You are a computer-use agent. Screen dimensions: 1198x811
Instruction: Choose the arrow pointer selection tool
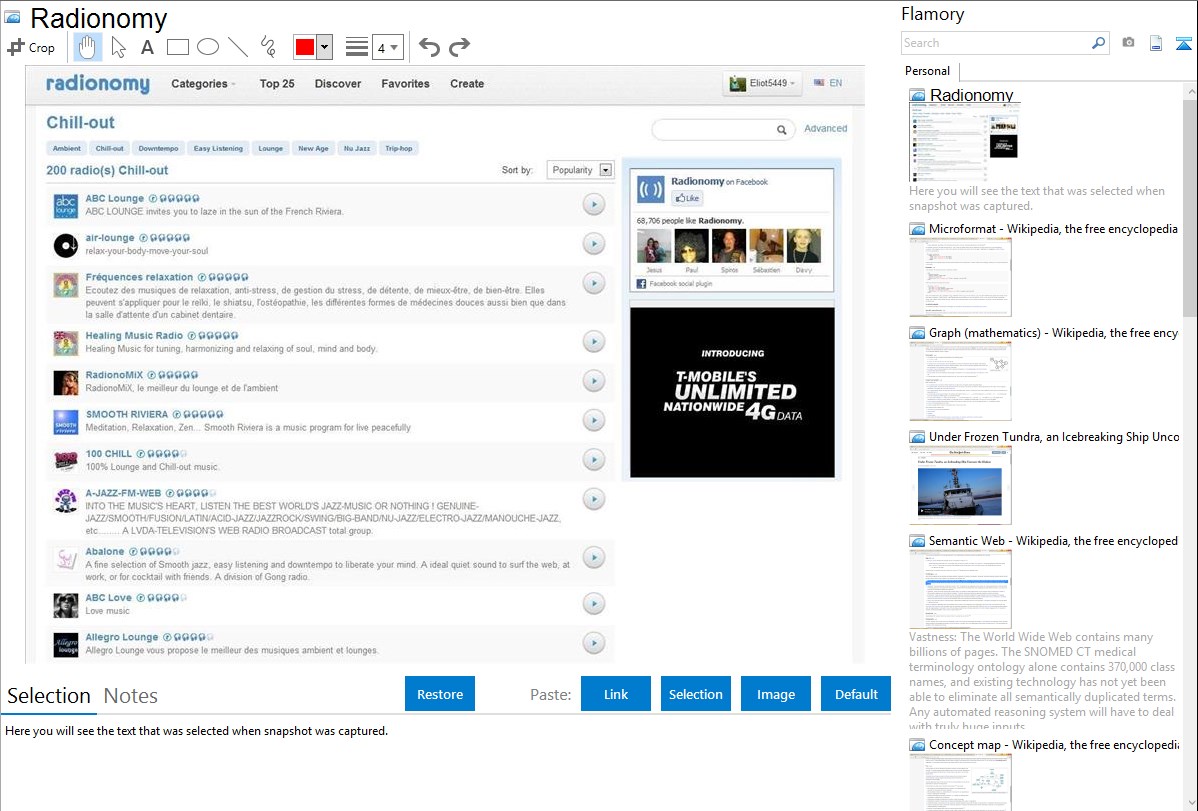click(x=118, y=47)
